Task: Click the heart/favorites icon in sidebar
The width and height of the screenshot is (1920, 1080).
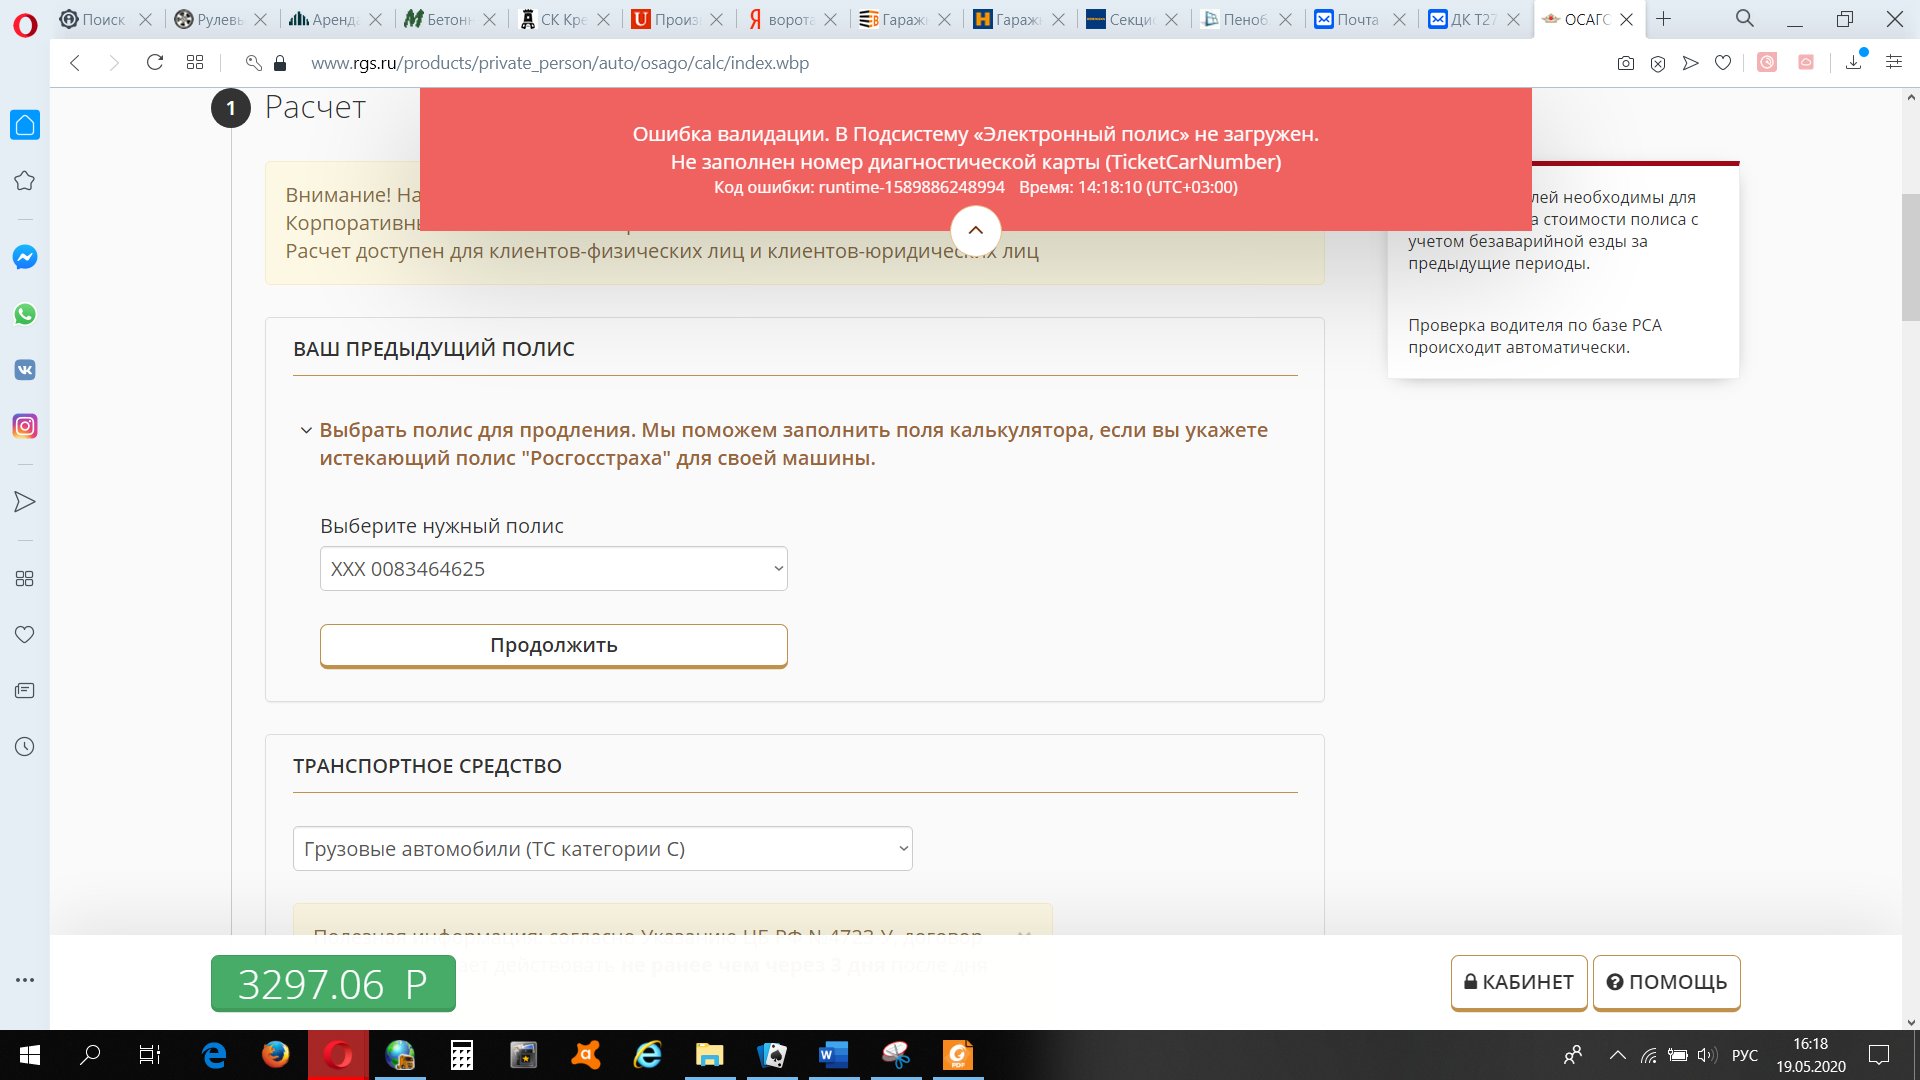Action: (25, 634)
